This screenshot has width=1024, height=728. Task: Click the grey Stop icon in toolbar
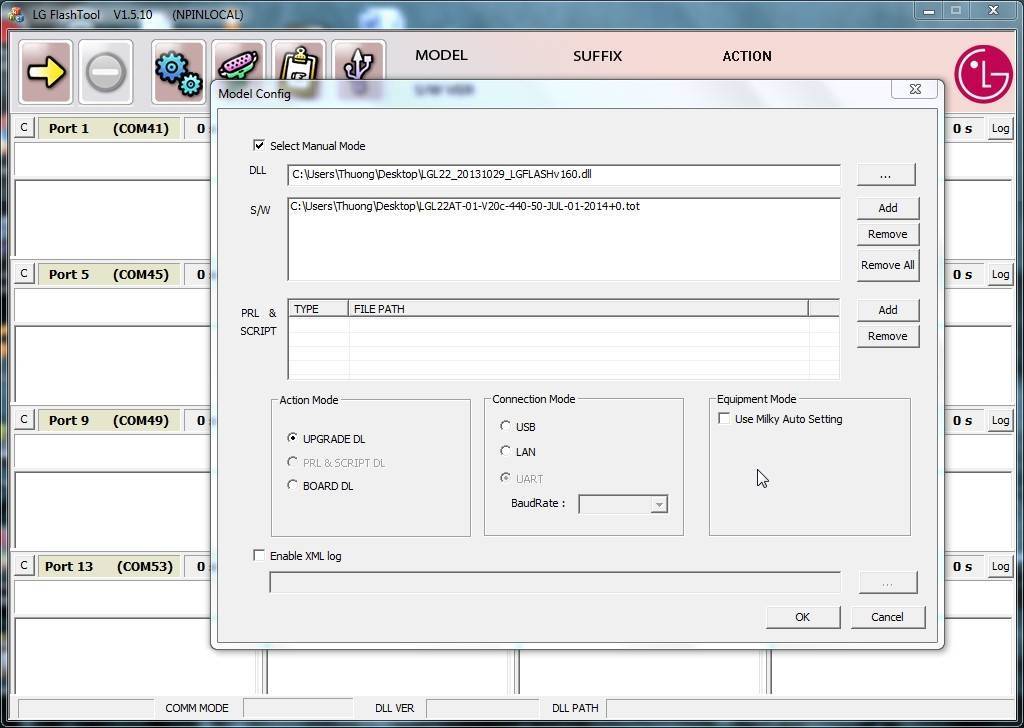coord(106,71)
